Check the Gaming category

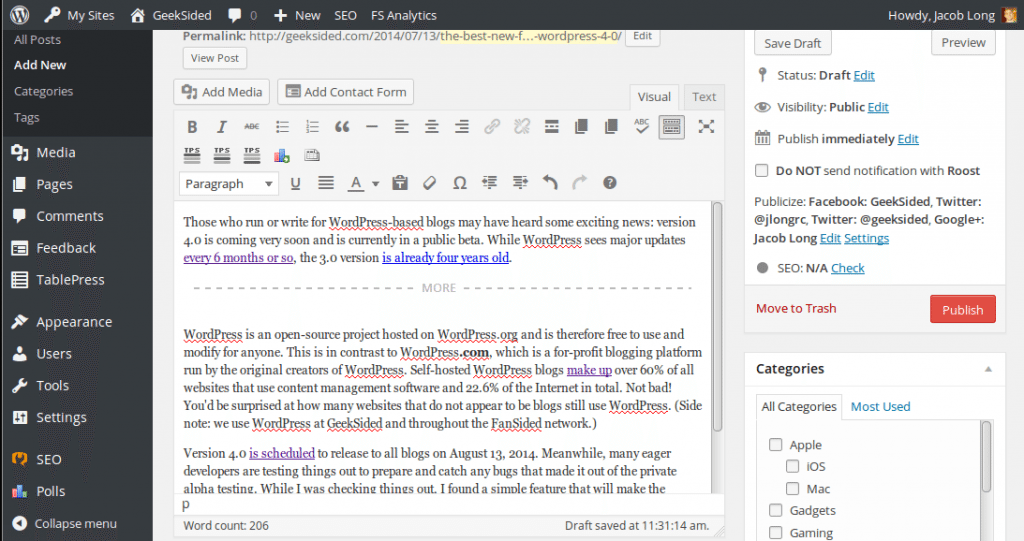(775, 532)
